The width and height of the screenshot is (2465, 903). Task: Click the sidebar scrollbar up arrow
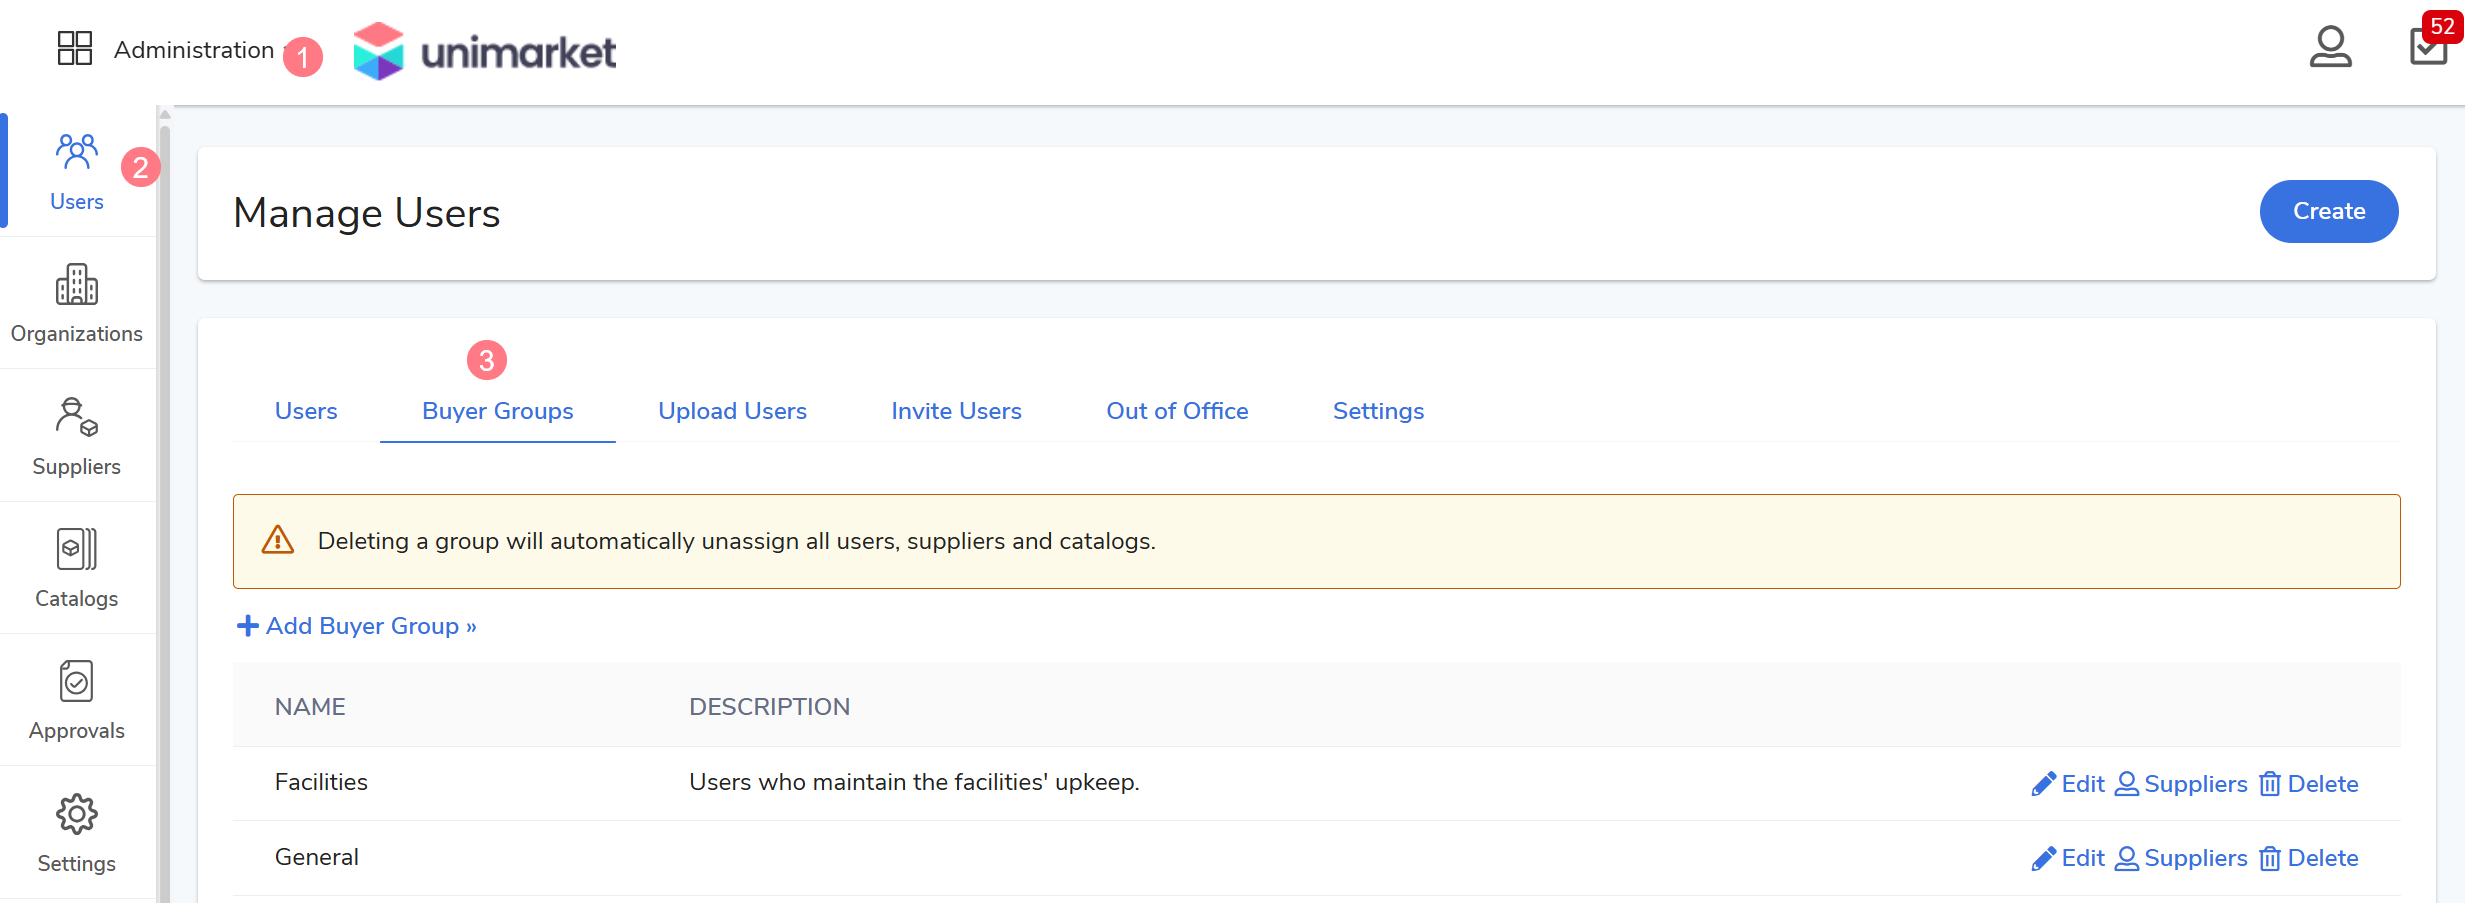pos(165,114)
